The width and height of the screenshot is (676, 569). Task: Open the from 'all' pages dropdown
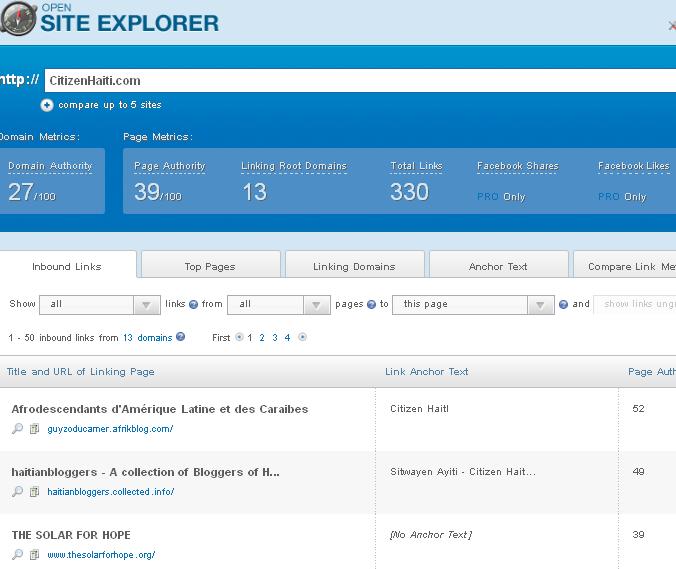[x=279, y=305]
